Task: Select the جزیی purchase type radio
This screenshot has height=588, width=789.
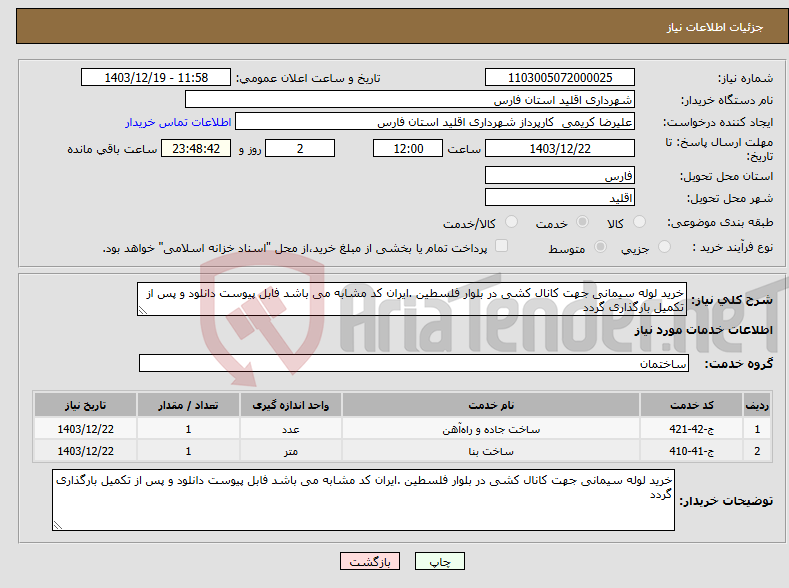Action: tap(664, 246)
